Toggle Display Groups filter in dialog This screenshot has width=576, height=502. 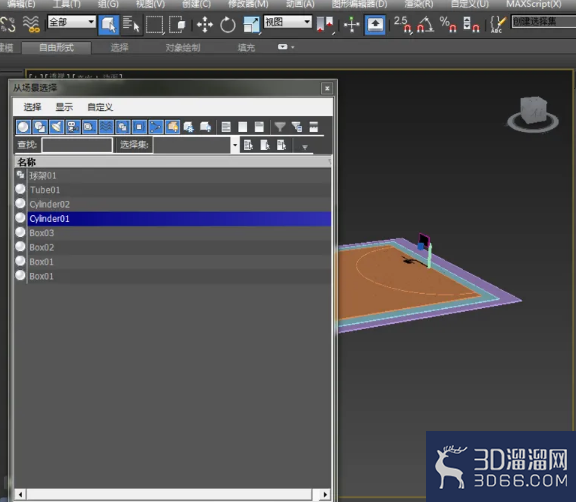pyautogui.click(x=122, y=127)
